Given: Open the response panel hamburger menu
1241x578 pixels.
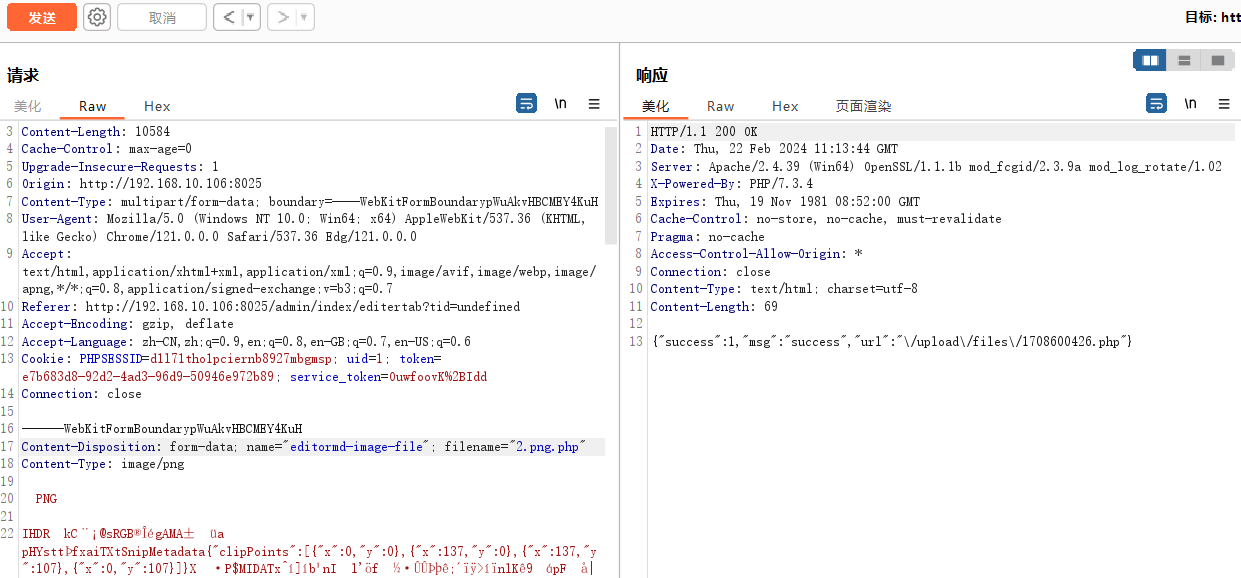Looking at the screenshot, I should (x=1224, y=104).
